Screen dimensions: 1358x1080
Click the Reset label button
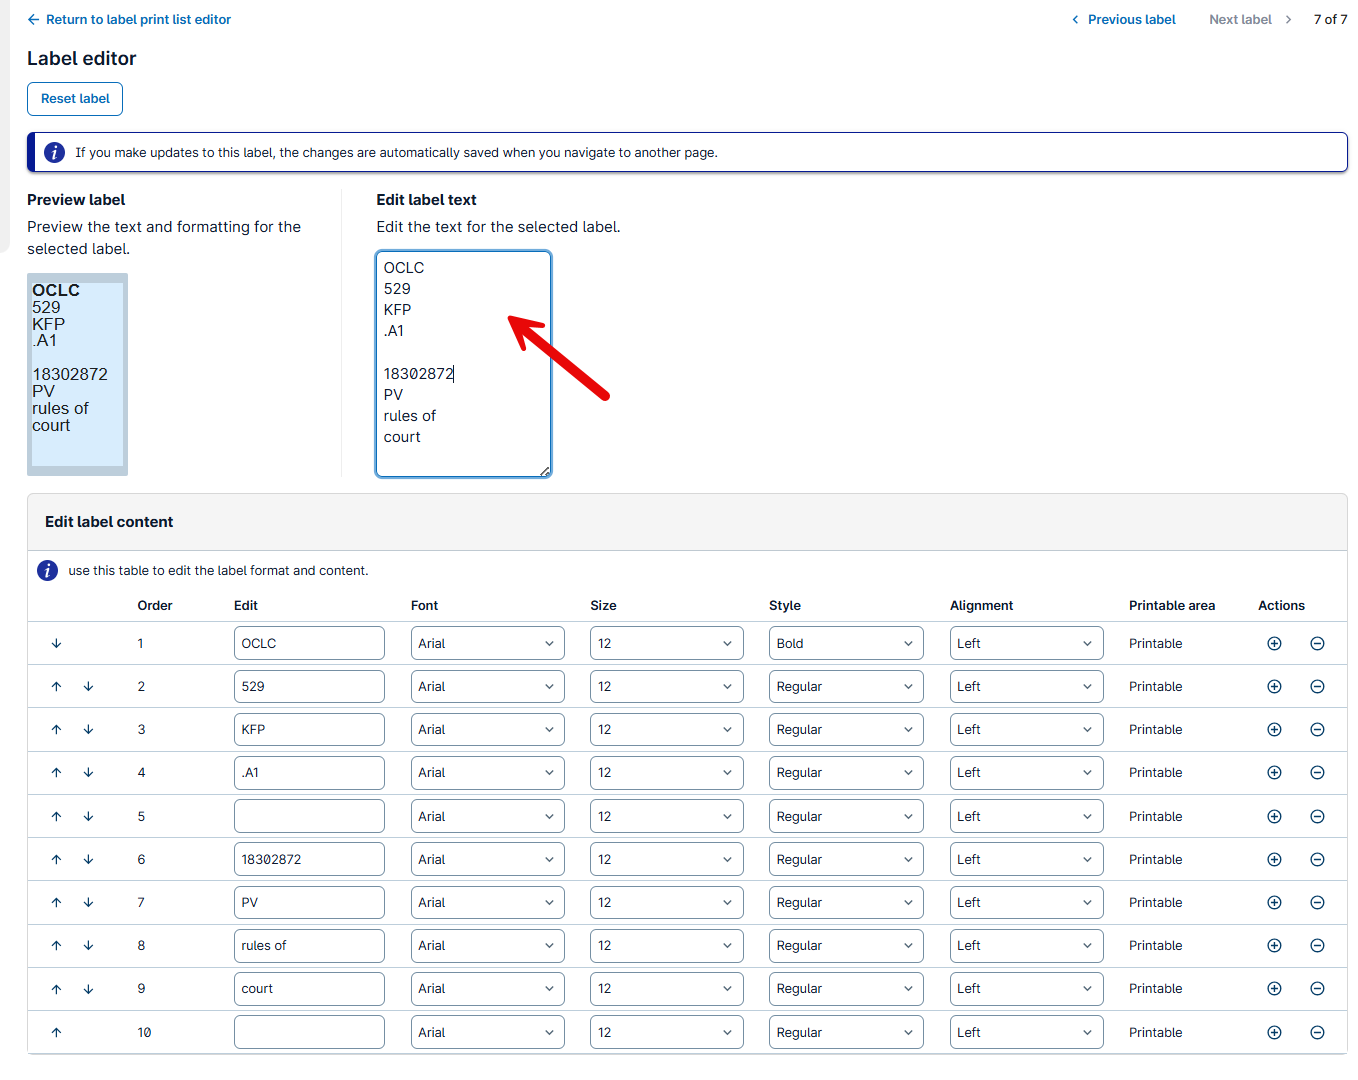[x=75, y=99]
